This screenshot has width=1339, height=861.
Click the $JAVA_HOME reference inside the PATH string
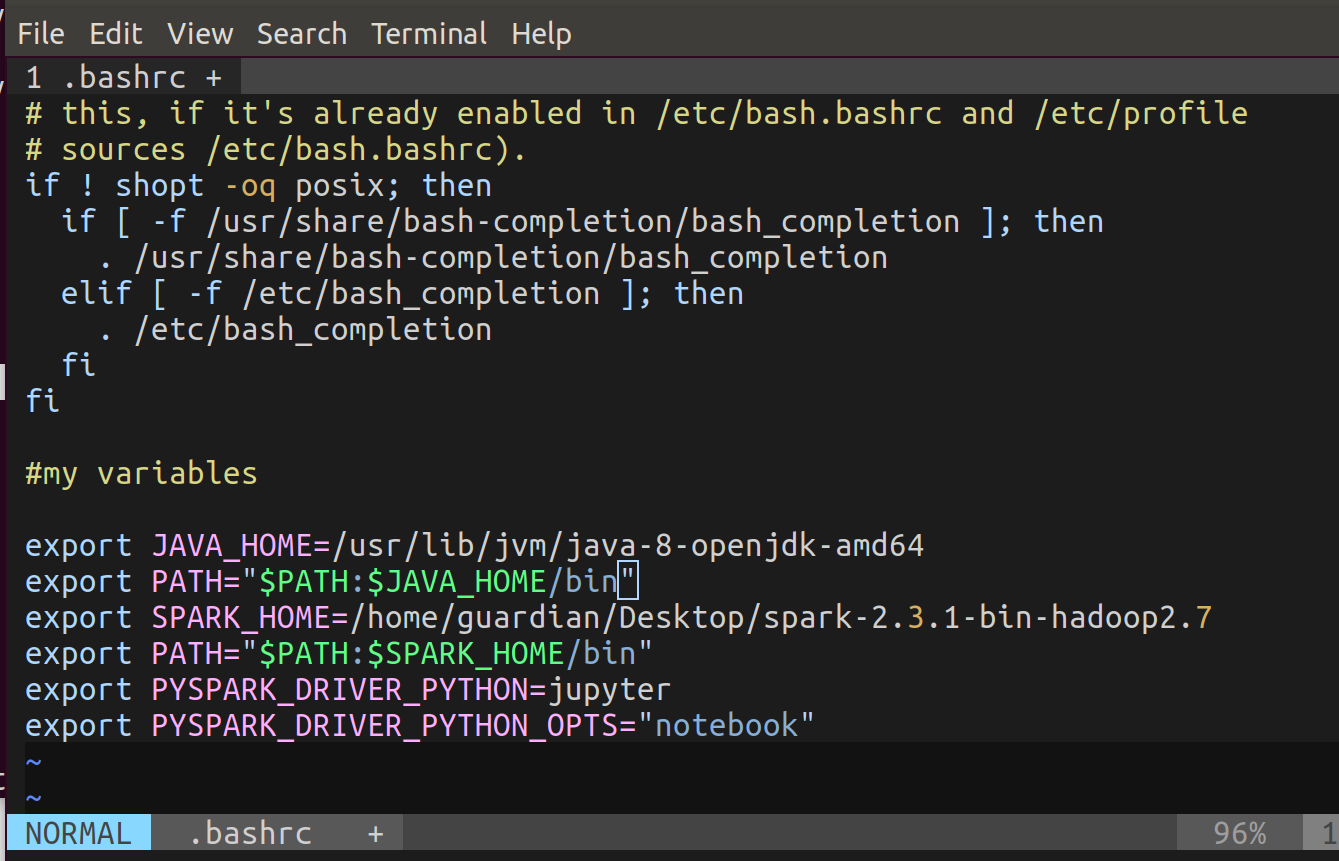(x=457, y=582)
